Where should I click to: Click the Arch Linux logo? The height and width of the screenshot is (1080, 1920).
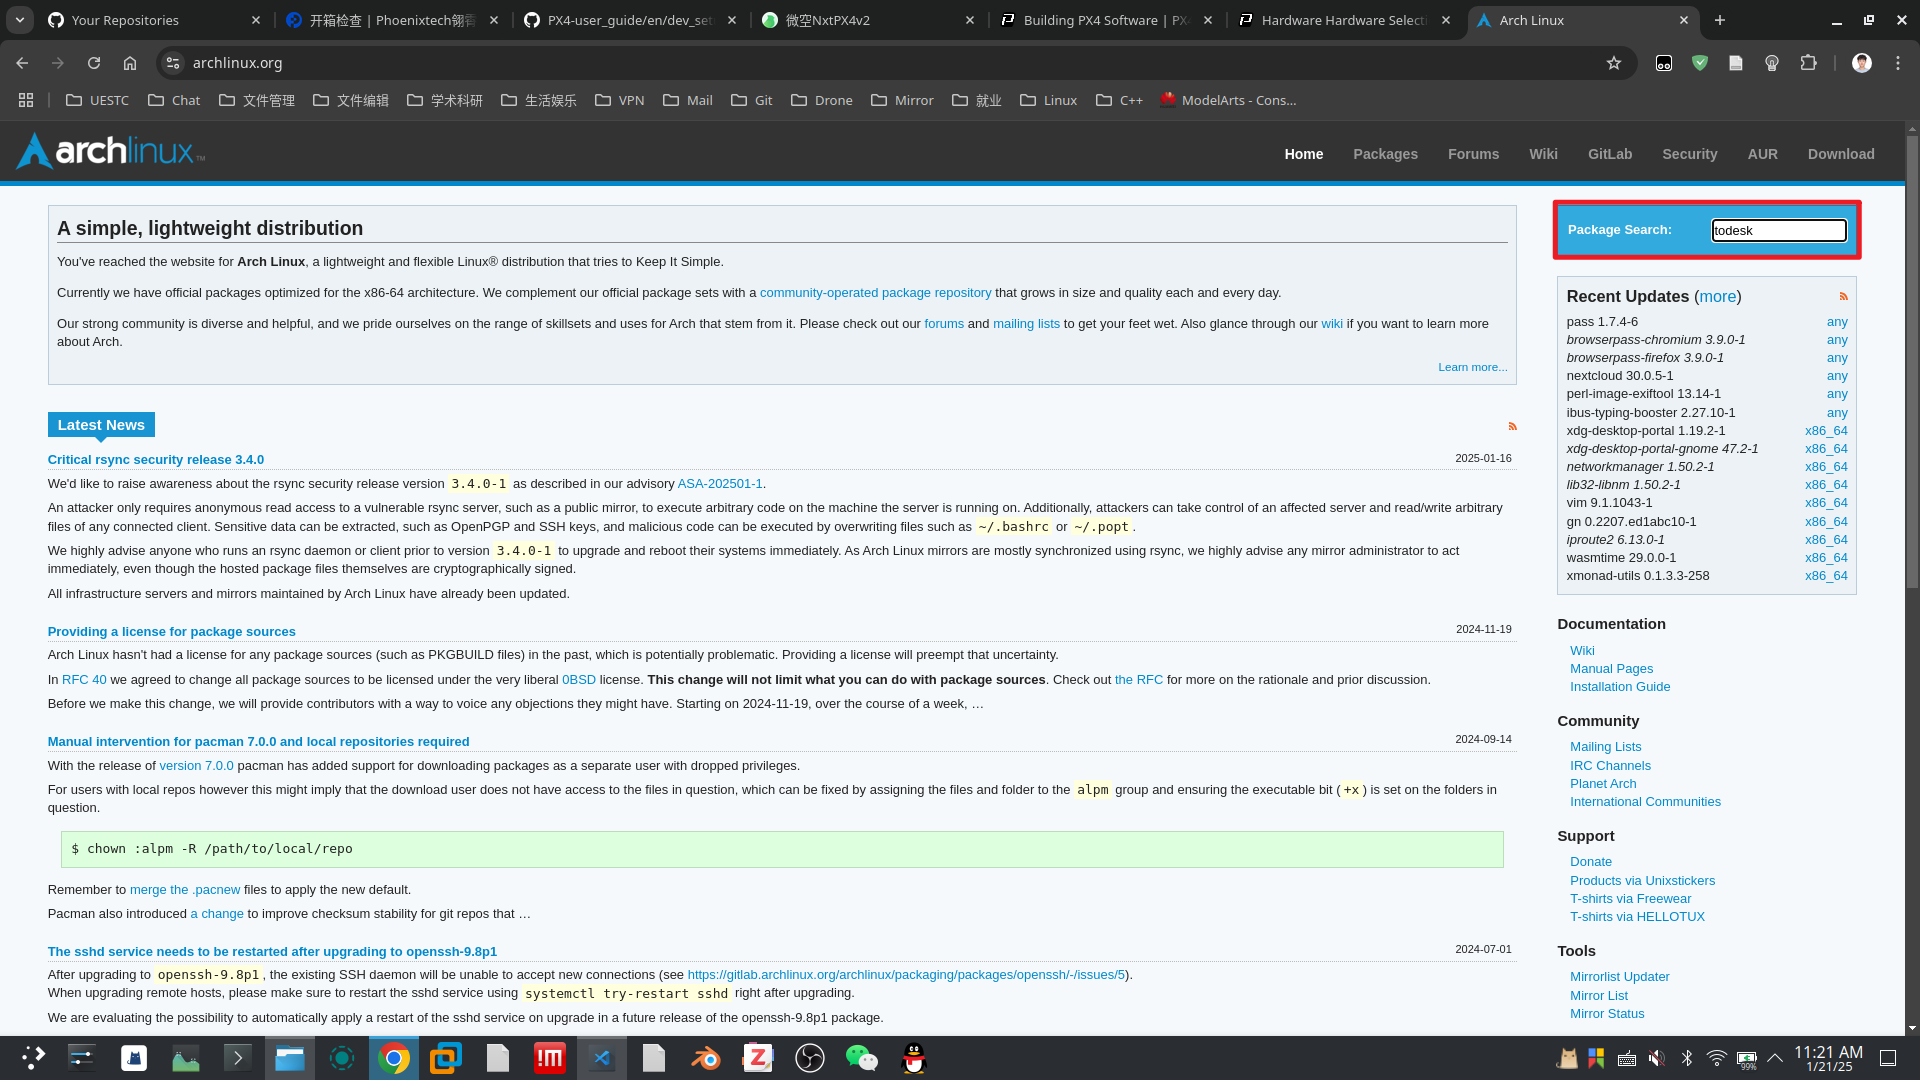pos(111,151)
